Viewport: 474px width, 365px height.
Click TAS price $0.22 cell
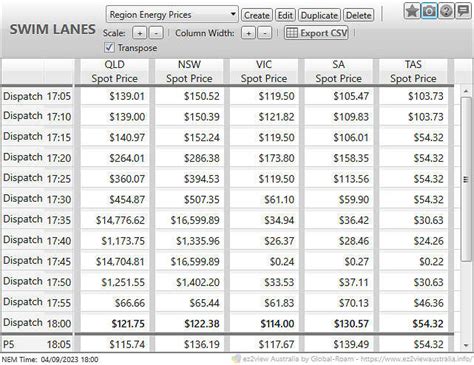(413, 261)
